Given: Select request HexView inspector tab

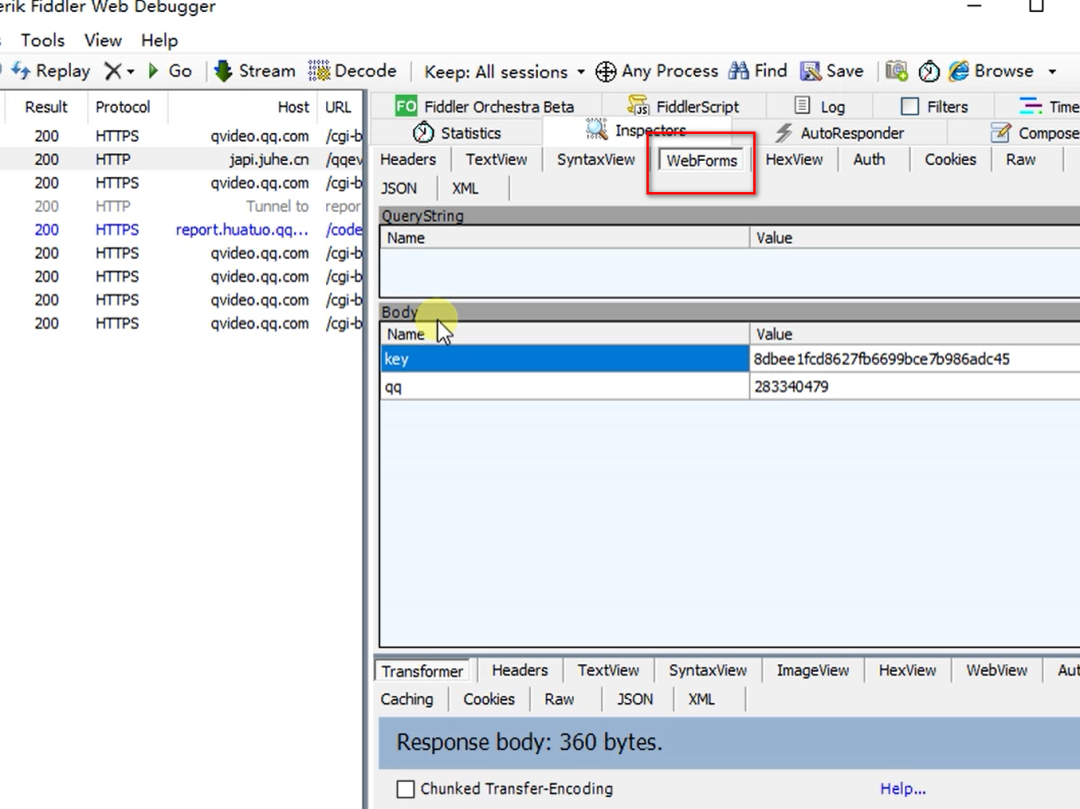Looking at the screenshot, I should pyautogui.click(x=794, y=160).
